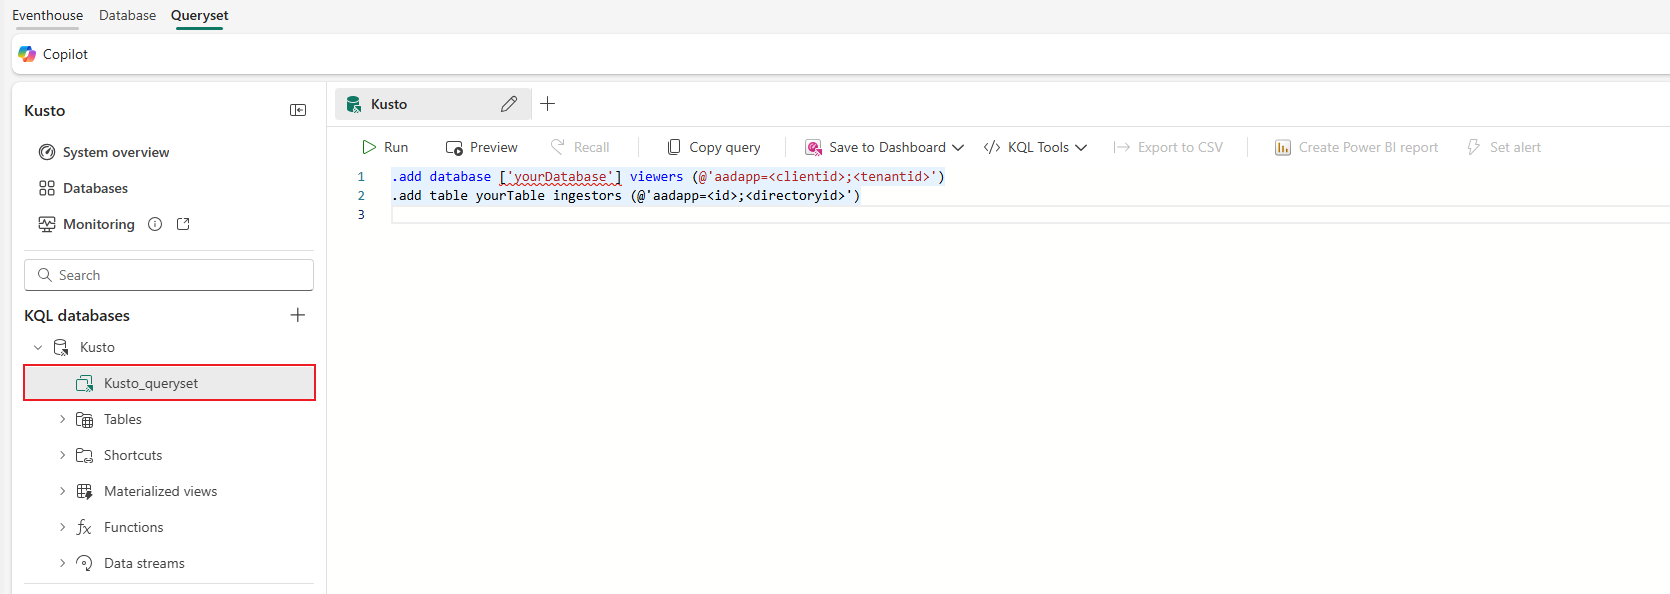Click 'yourDatabase' in the query
This screenshot has height=594, width=1670.
coord(560,177)
